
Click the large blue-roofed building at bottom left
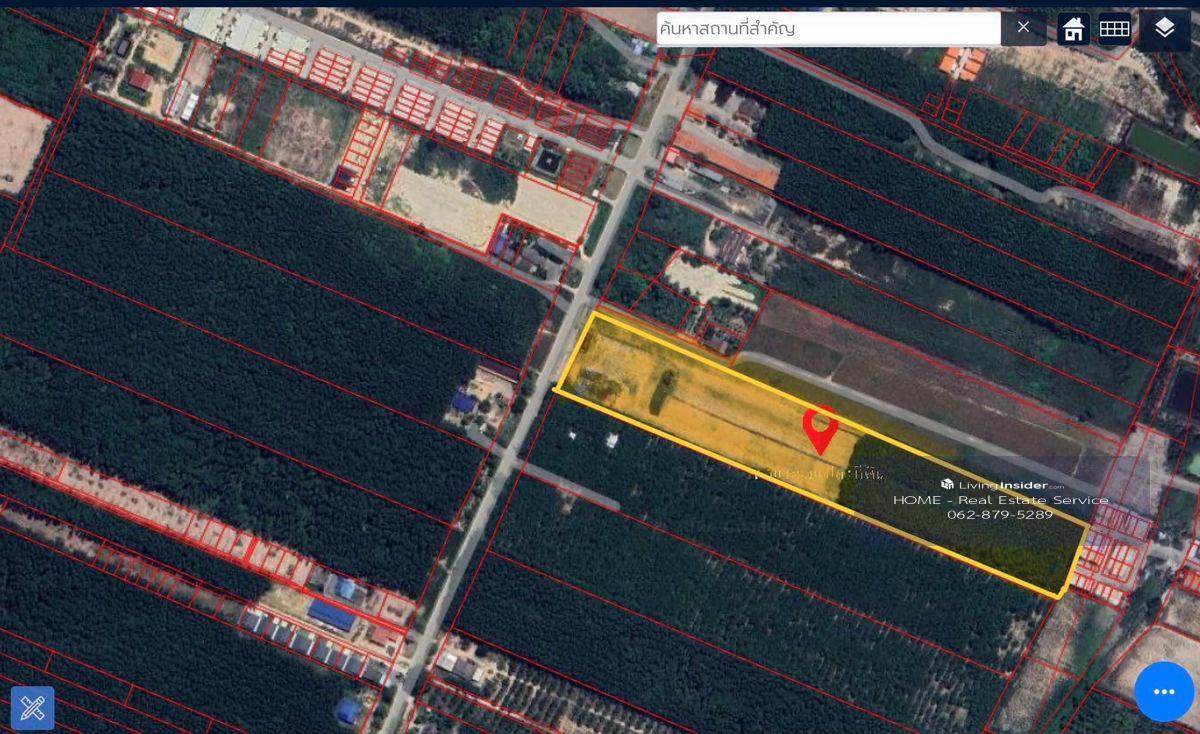click(x=331, y=613)
